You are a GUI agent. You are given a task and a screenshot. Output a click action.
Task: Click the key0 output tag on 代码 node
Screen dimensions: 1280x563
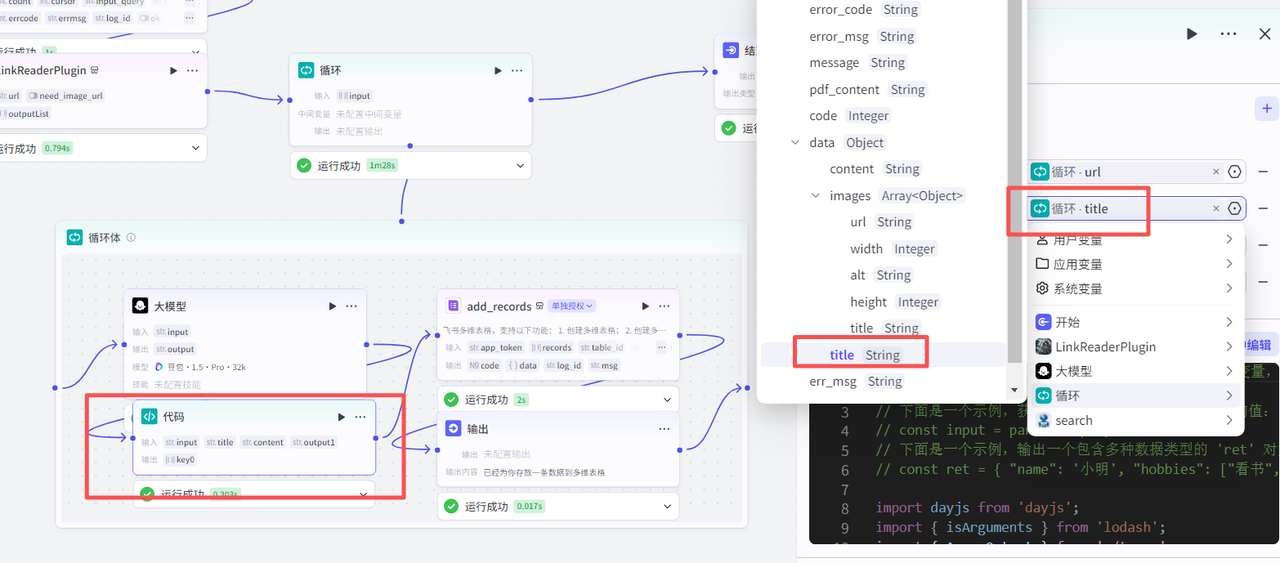(x=180, y=460)
